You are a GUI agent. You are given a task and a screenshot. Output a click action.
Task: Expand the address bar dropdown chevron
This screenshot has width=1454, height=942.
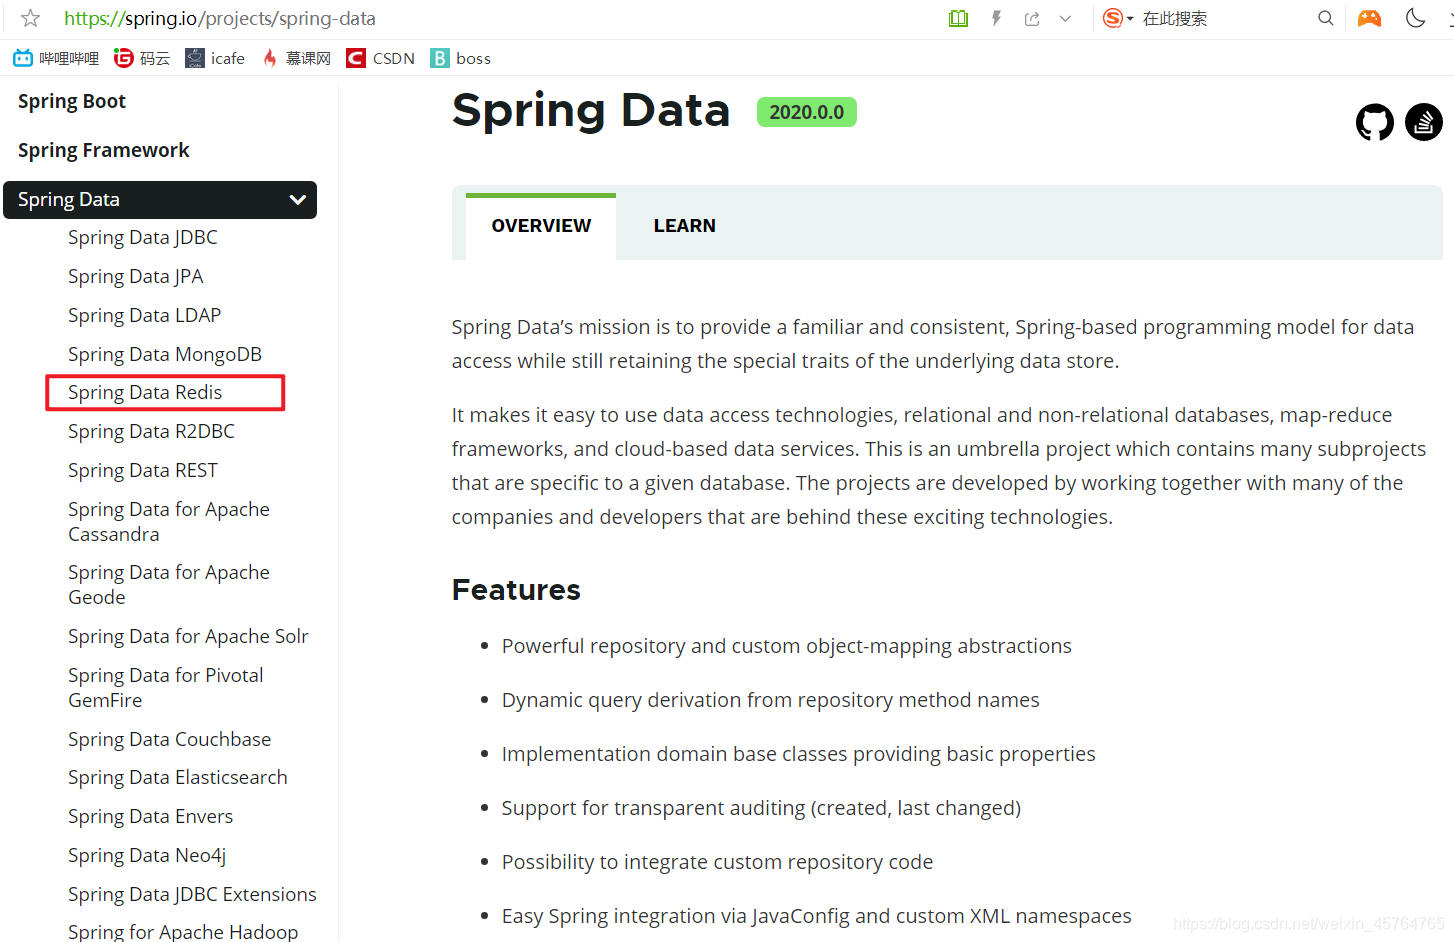coord(1066,18)
